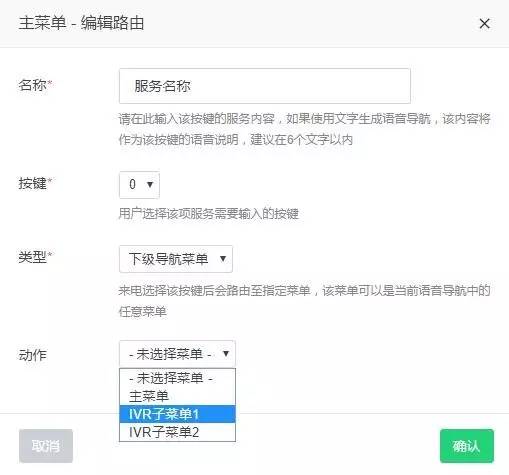Select 主菜单 from the dropdown list
This screenshot has height=475, width=509.
coord(177,396)
